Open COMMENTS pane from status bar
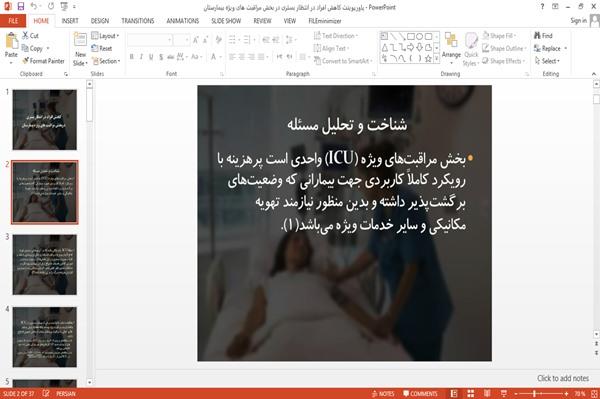 420,394
